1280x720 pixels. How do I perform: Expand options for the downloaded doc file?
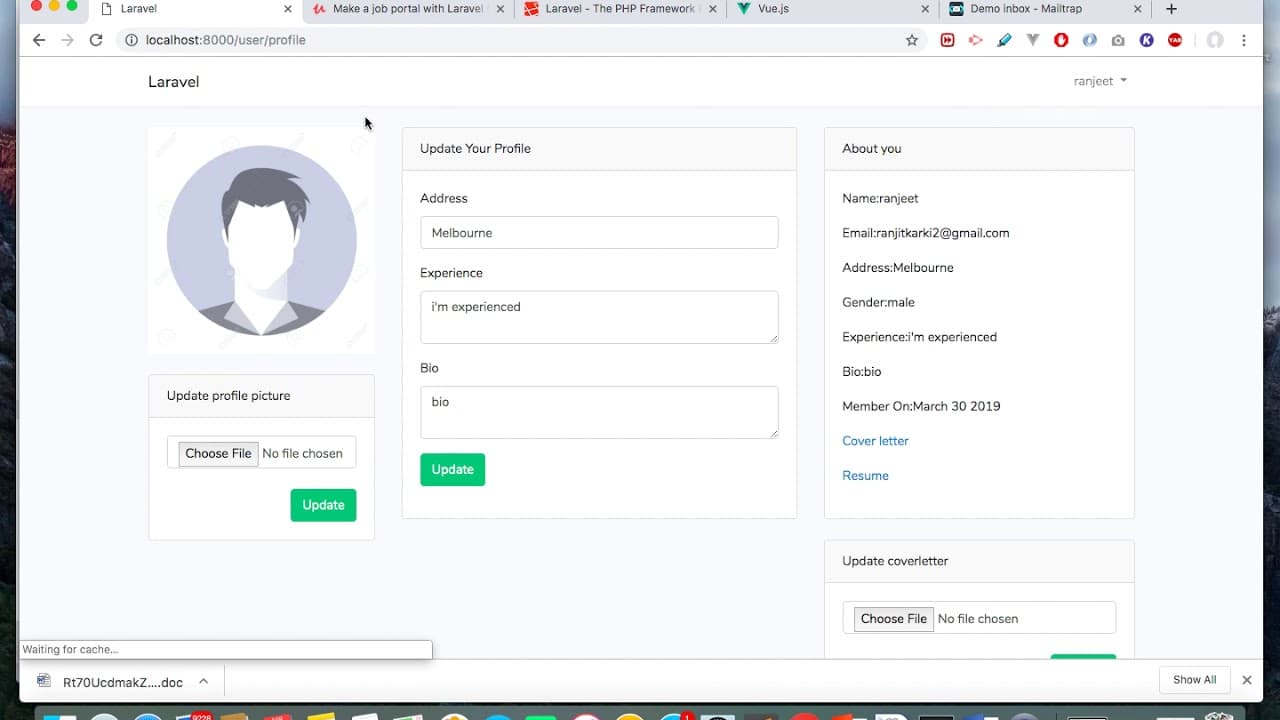203,681
